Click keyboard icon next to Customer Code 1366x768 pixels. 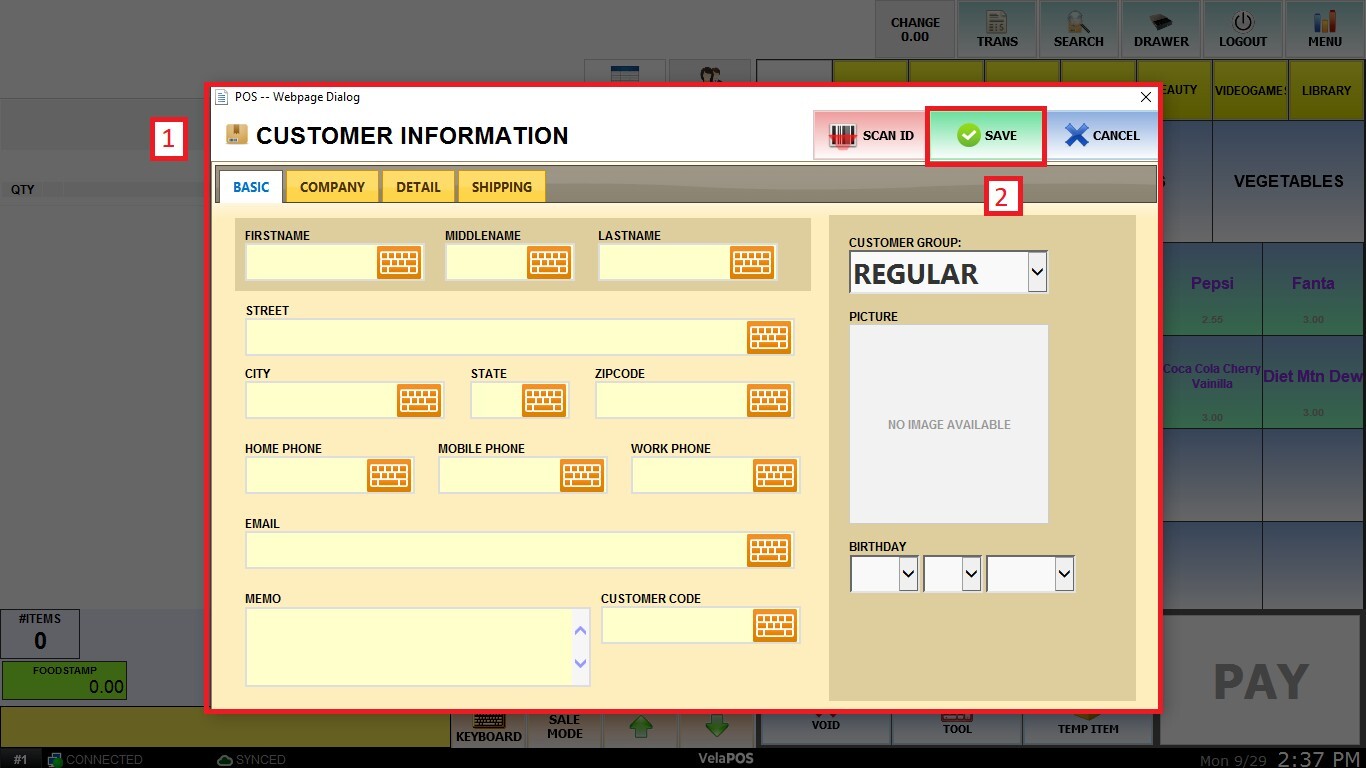point(774,625)
